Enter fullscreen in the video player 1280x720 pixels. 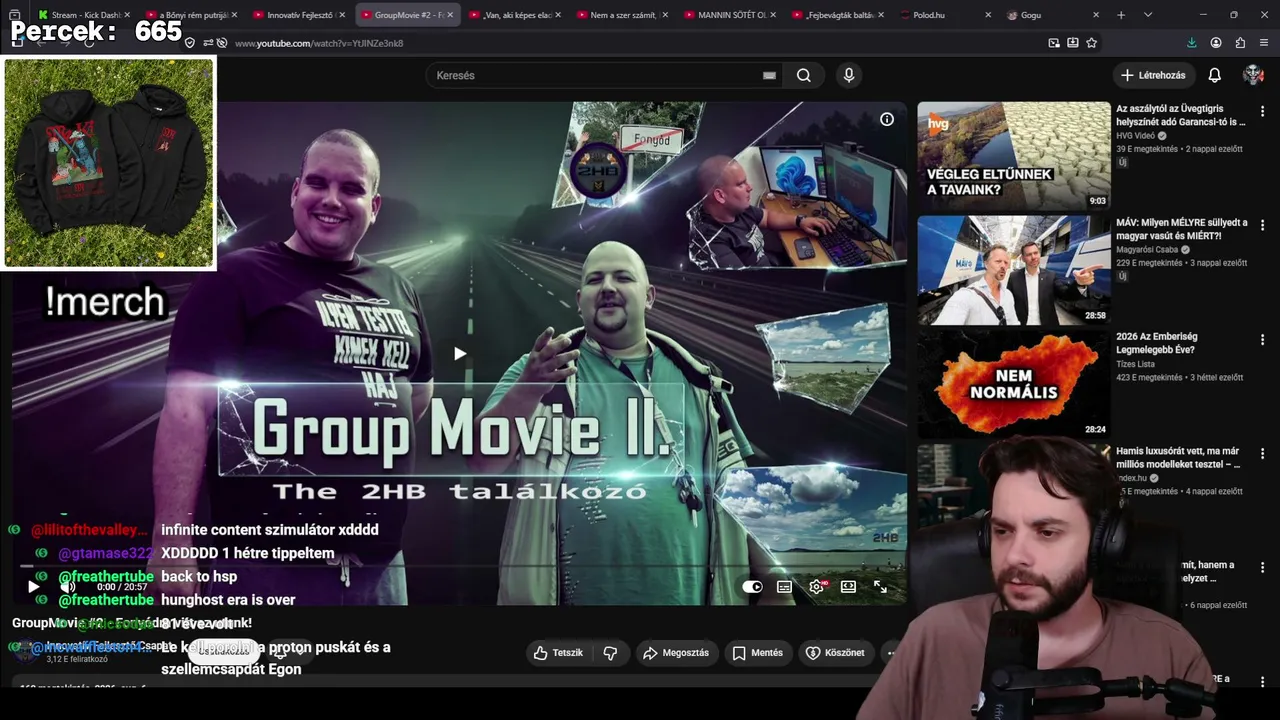click(x=880, y=587)
